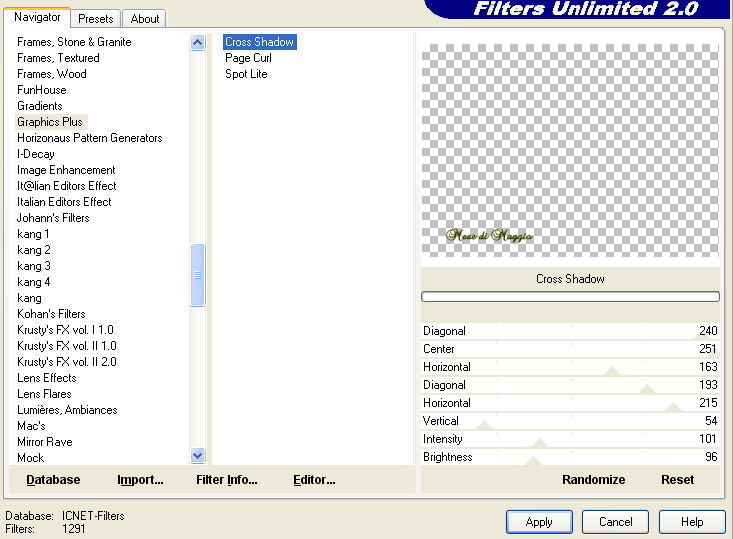The width and height of the screenshot is (733, 539).
Task: Select the Page Curl filter
Action: point(248,58)
